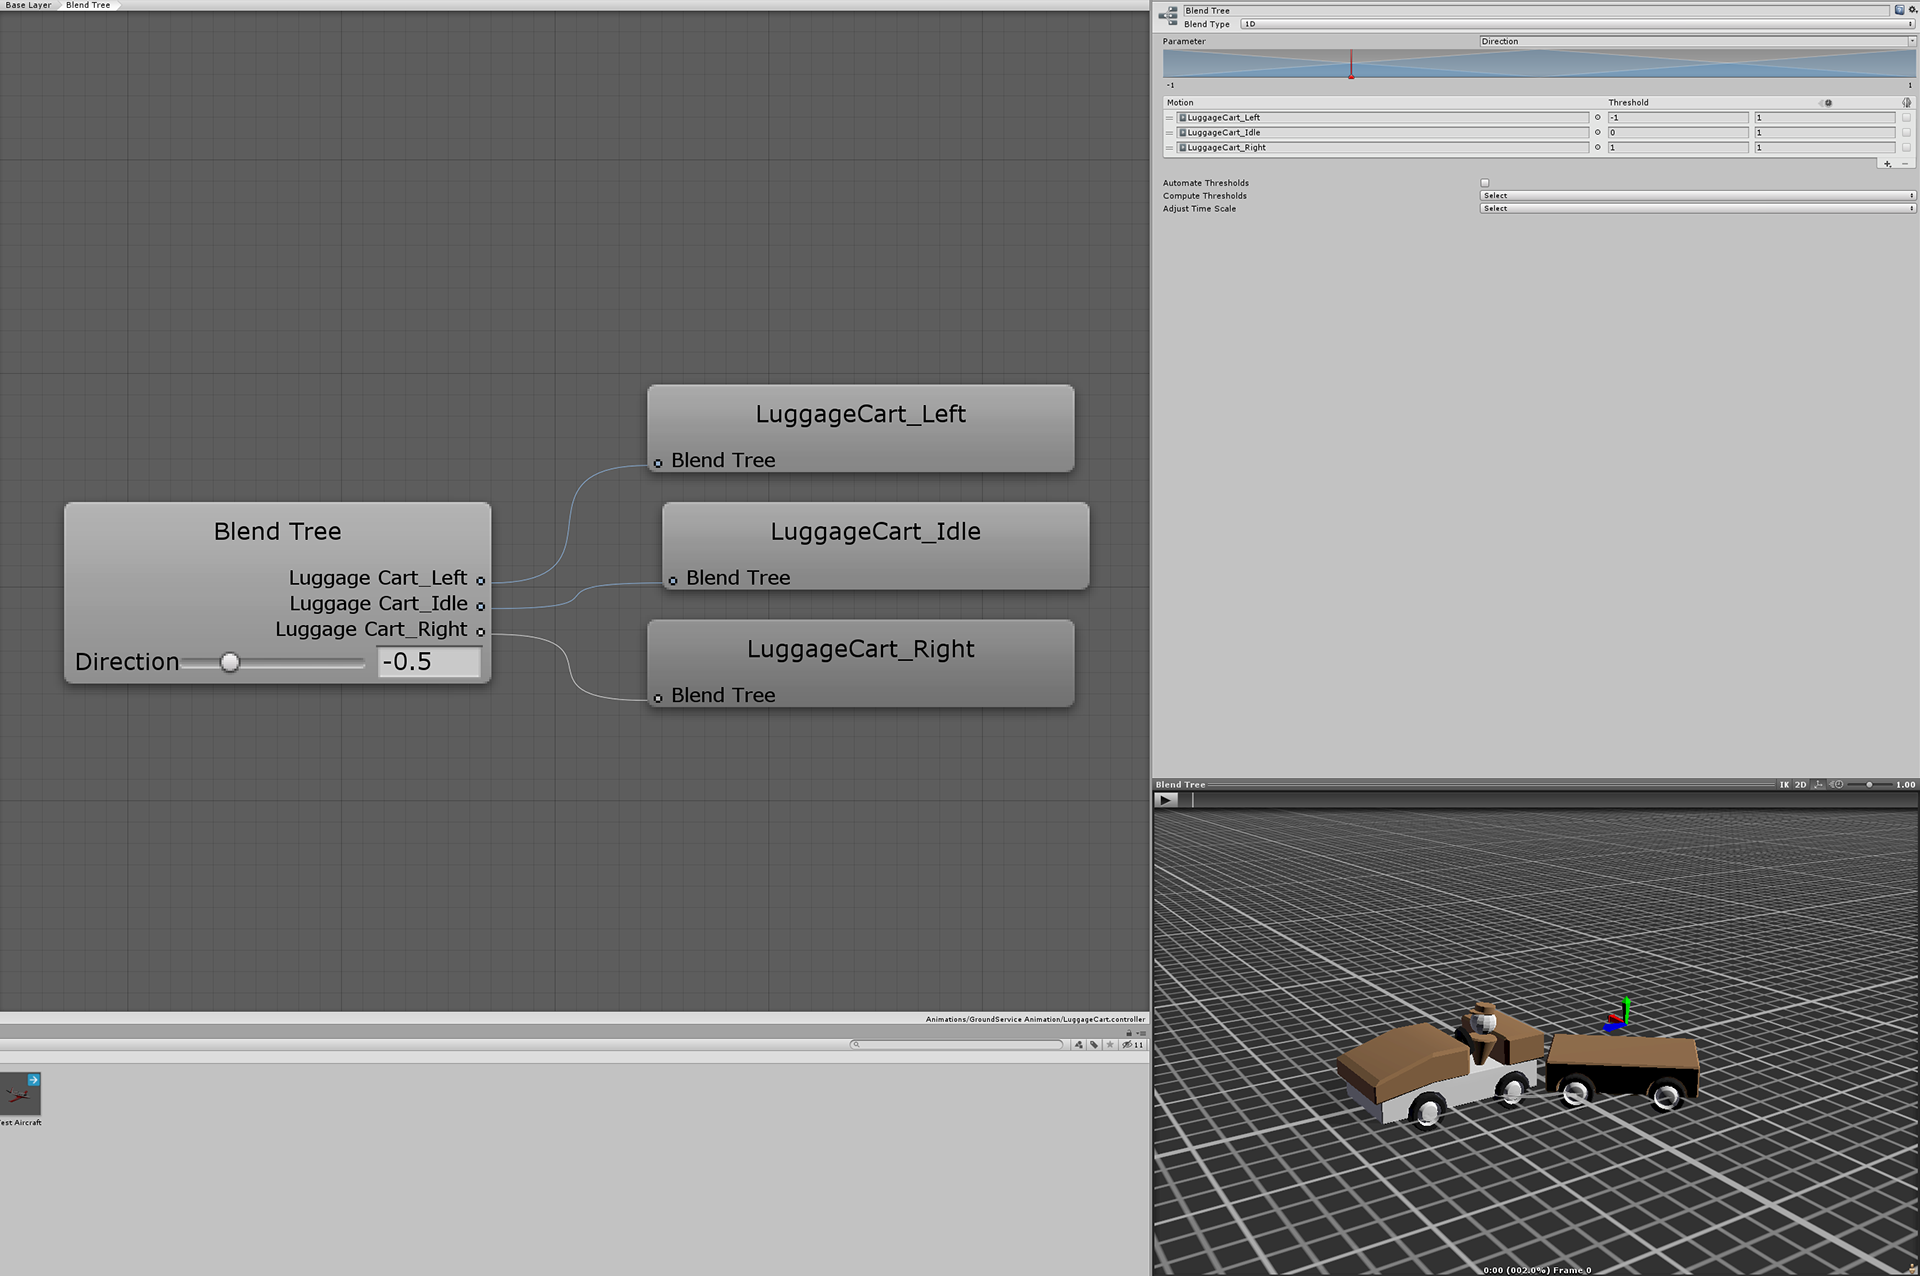The width and height of the screenshot is (1920, 1276).
Task: Add a new motion with the plus button
Action: pos(1888,164)
